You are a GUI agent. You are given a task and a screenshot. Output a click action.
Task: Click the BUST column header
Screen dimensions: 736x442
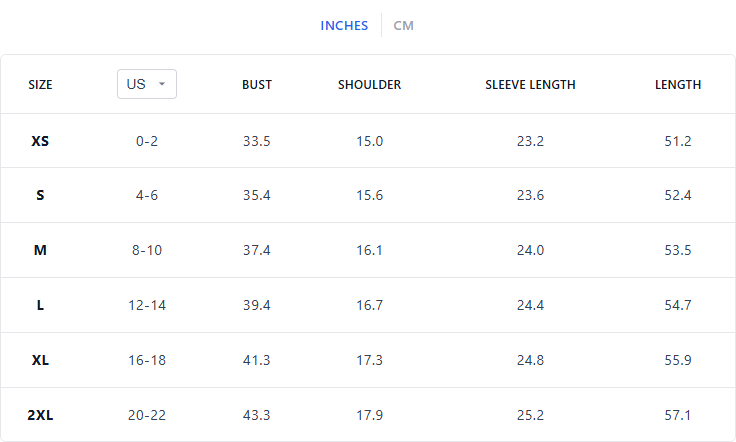point(257,85)
